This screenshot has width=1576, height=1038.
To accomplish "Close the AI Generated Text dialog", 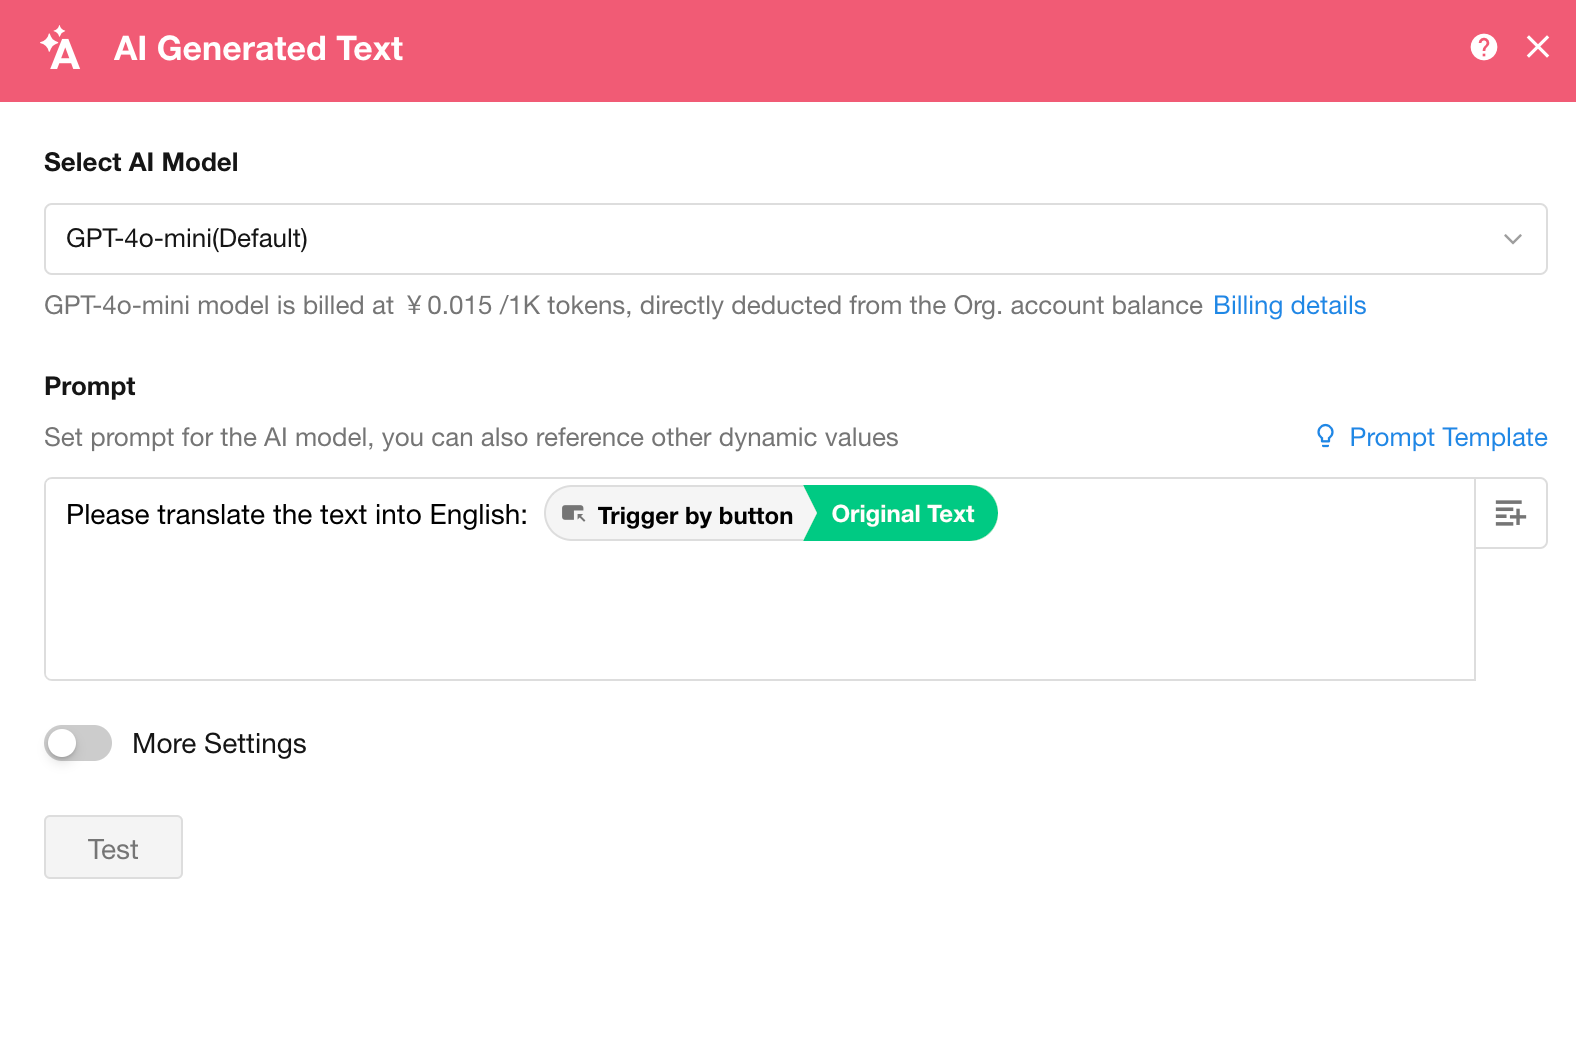I will [1538, 47].
